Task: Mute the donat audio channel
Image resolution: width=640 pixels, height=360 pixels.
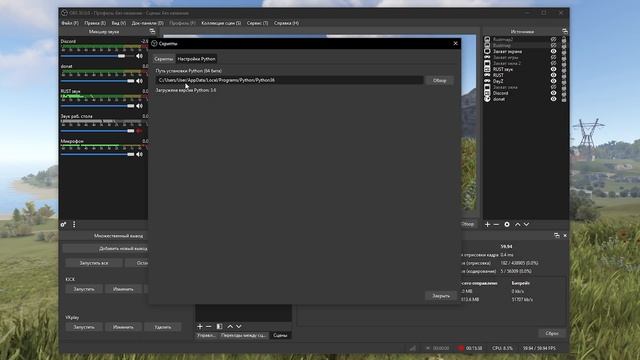Action: coord(139,81)
